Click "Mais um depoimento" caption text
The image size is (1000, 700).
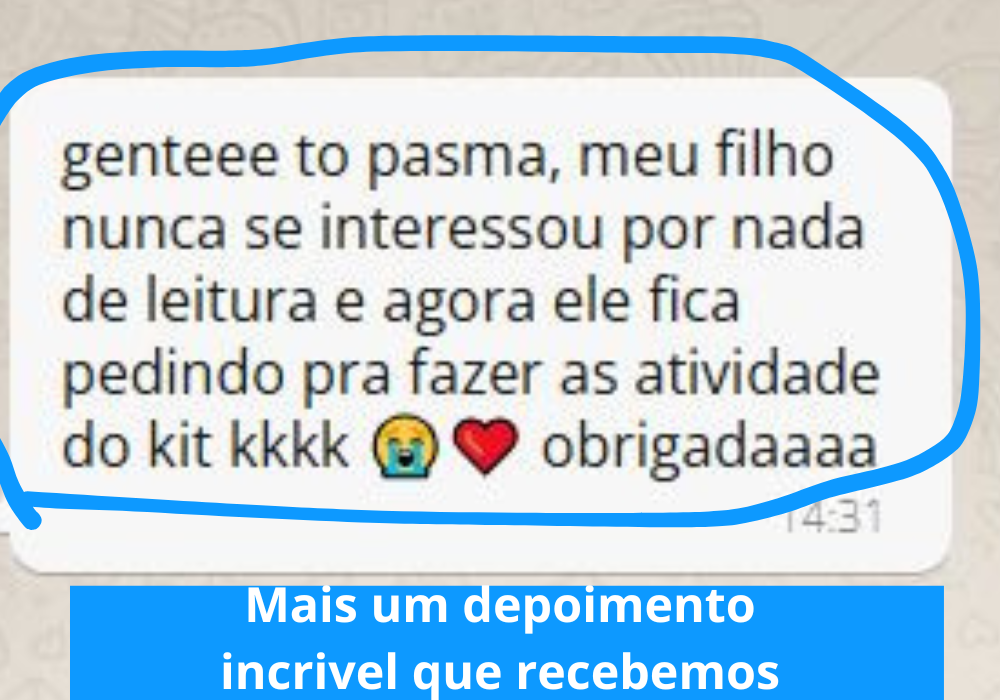tap(501, 606)
